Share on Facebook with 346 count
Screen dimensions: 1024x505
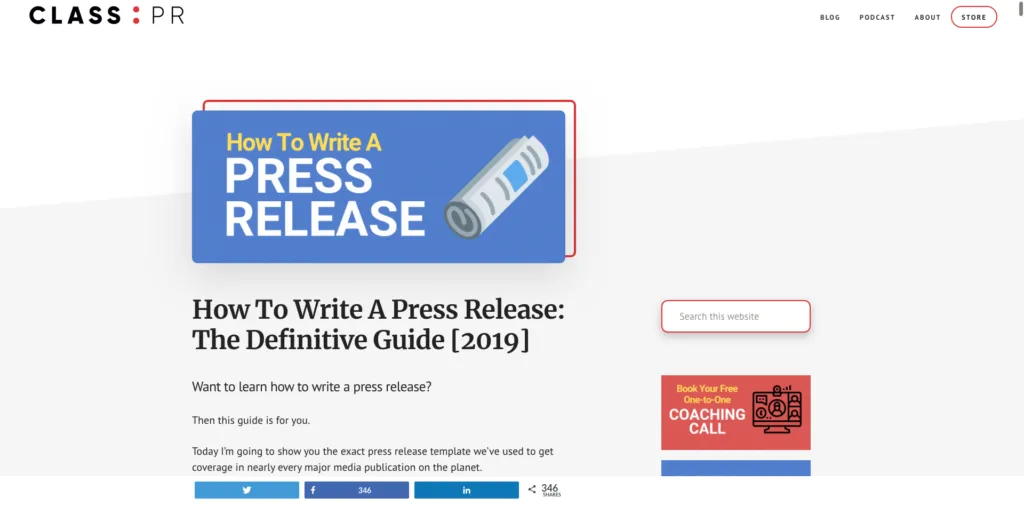(357, 490)
